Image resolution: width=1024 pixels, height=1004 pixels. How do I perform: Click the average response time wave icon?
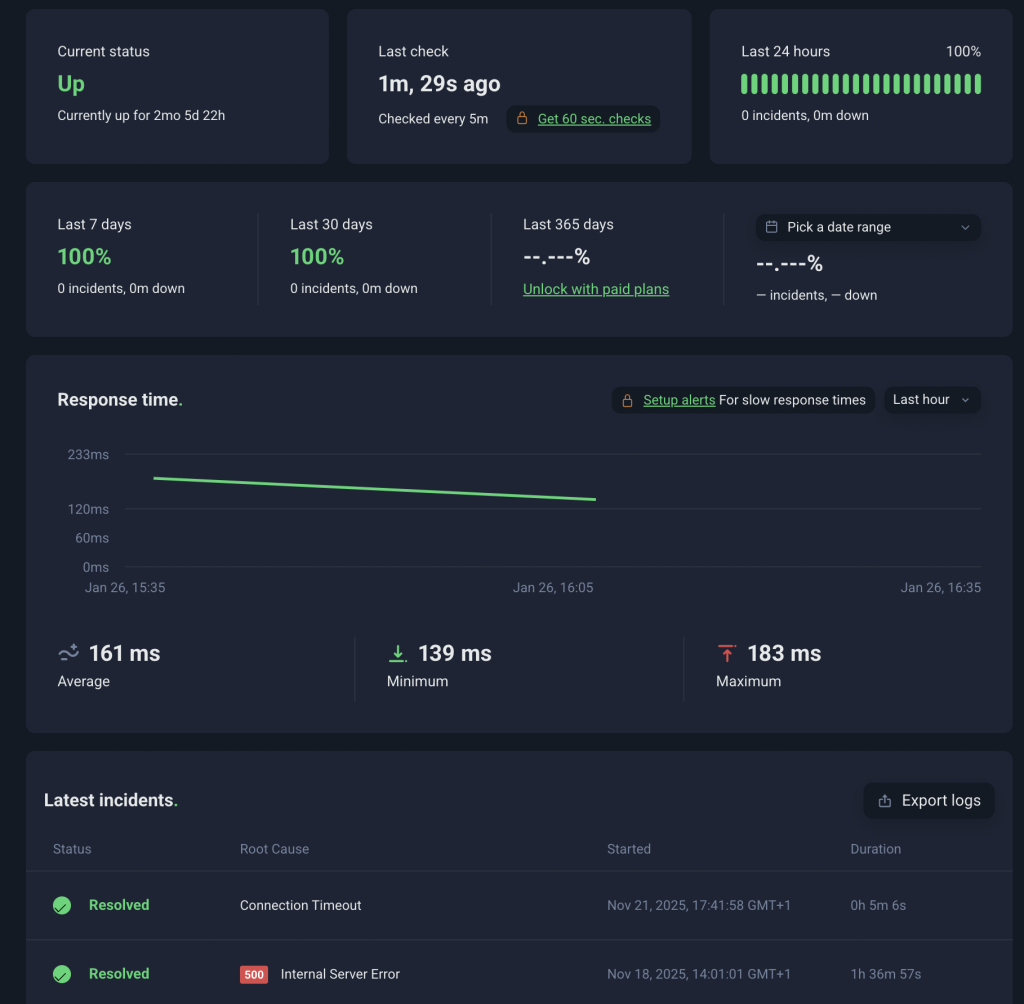tap(69, 653)
